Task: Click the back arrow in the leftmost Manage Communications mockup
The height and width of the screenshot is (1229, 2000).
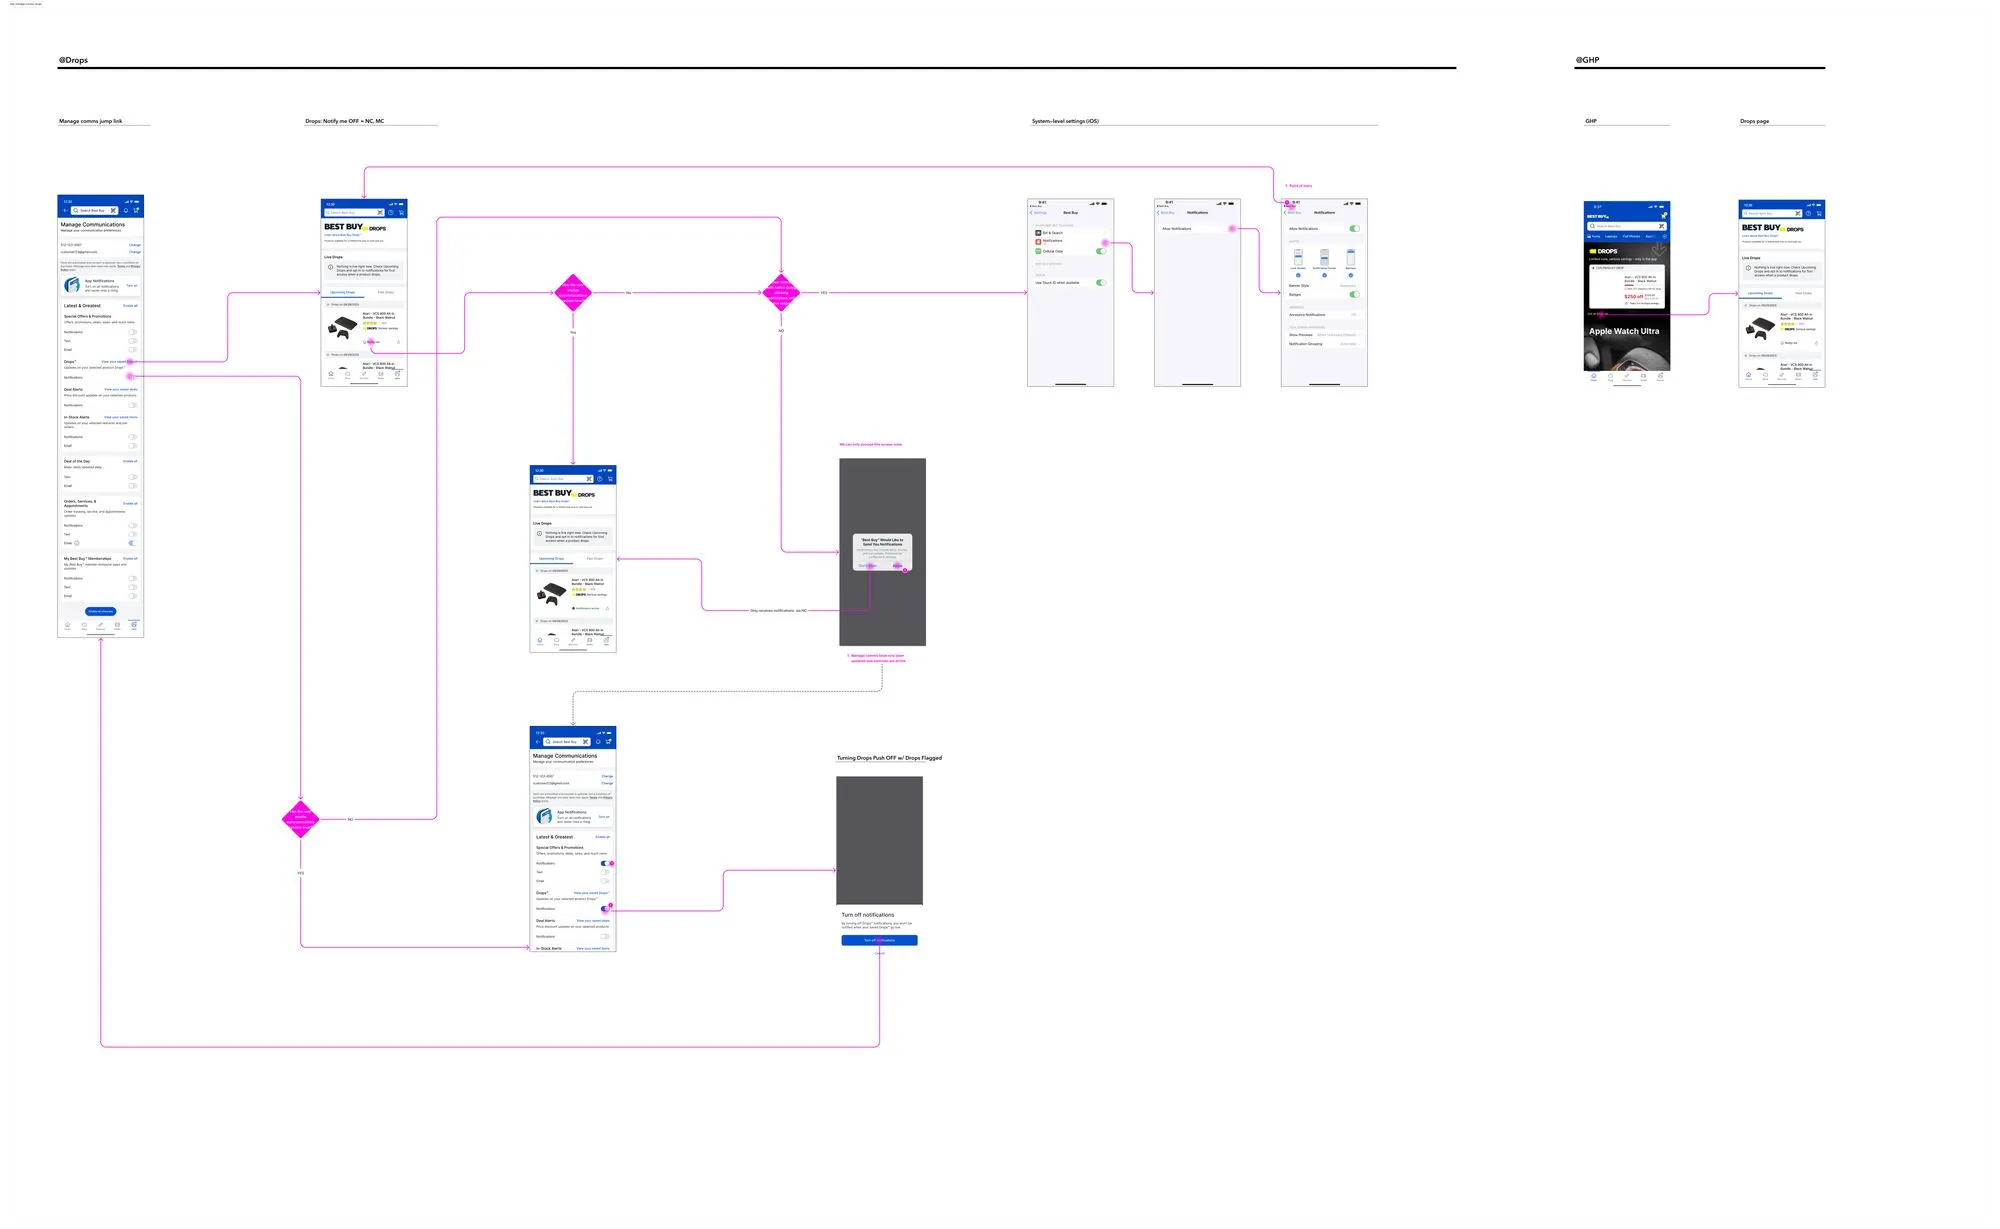Action: (x=65, y=211)
